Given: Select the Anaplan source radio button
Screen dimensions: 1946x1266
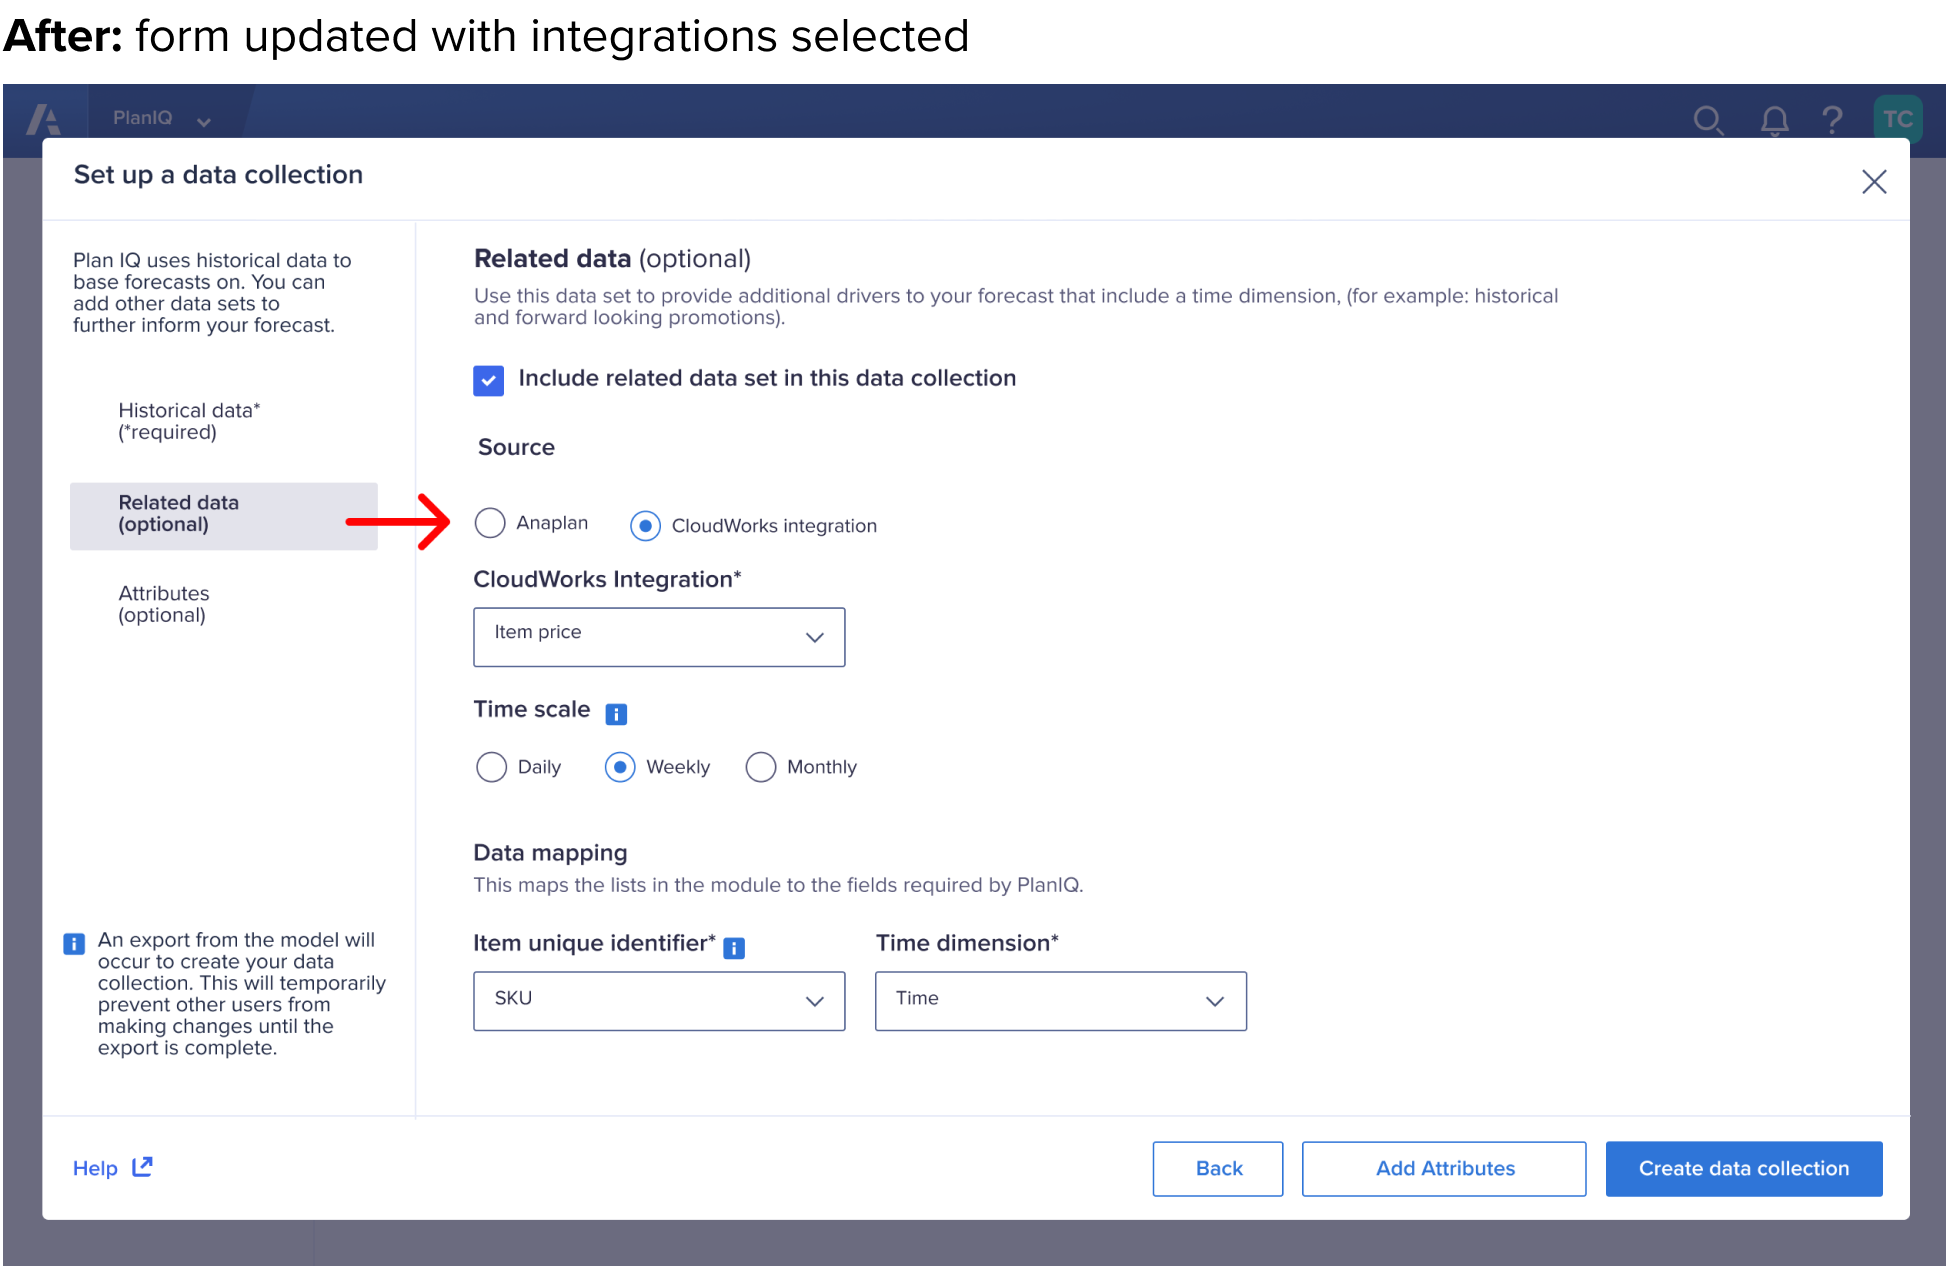Looking at the screenshot, I should [490, 523].
